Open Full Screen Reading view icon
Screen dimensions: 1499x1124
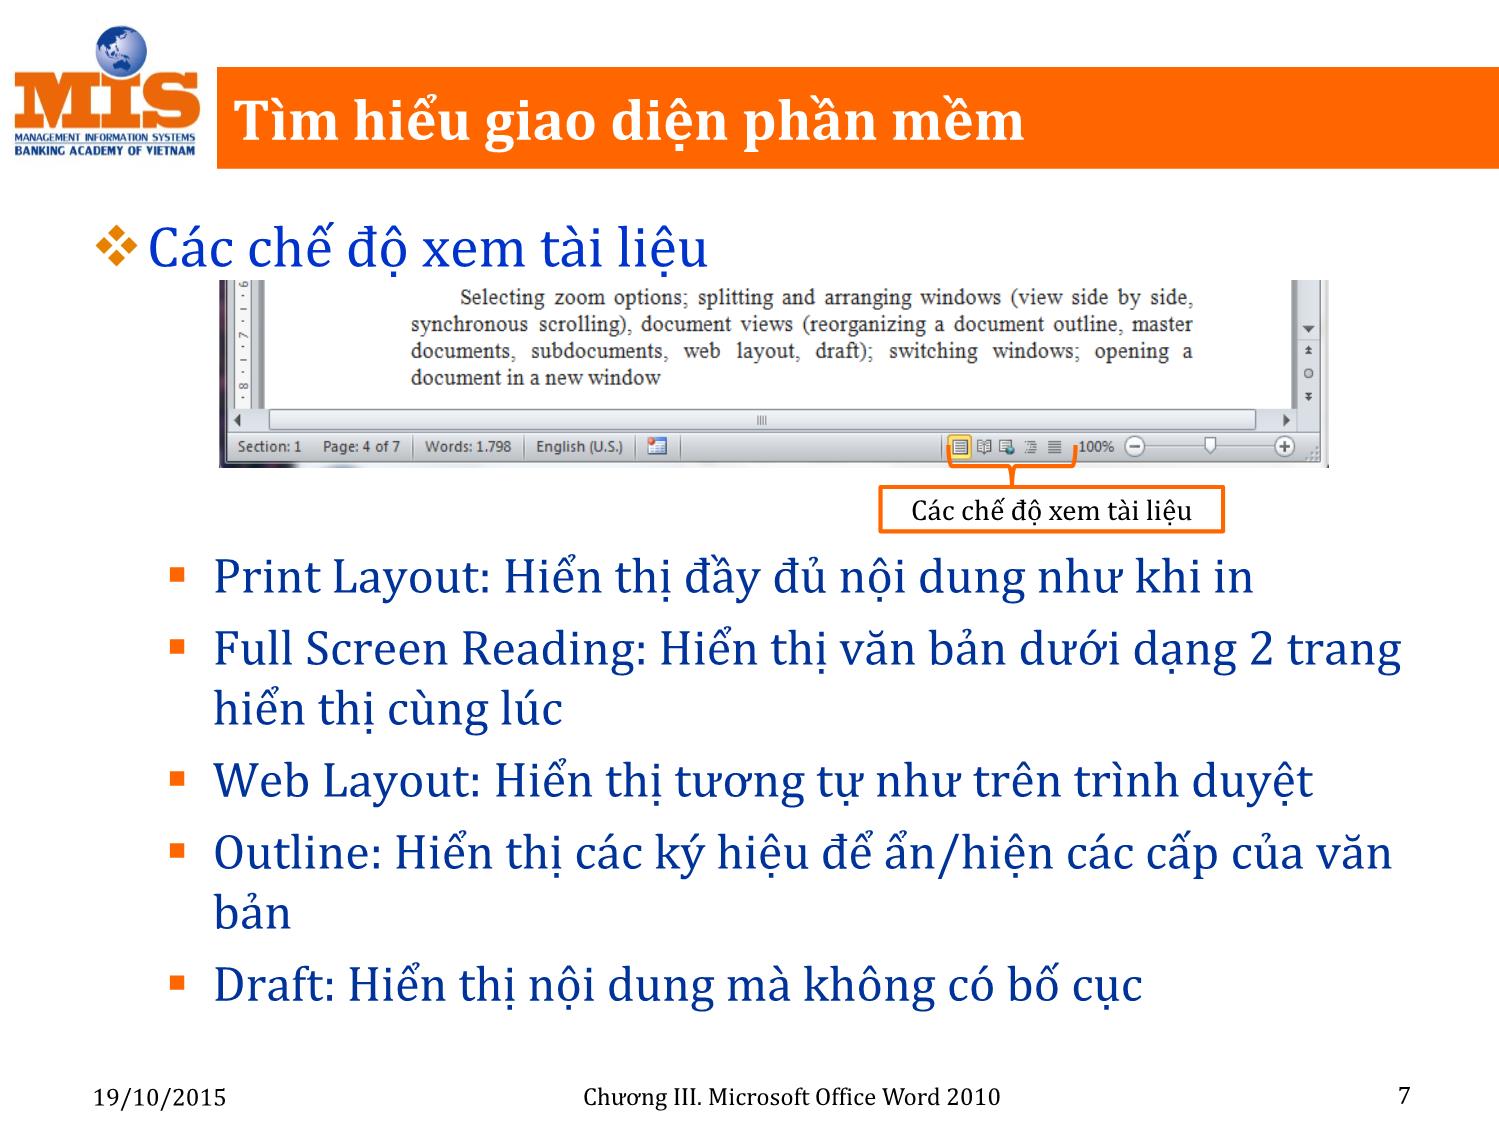click(984, 447)
